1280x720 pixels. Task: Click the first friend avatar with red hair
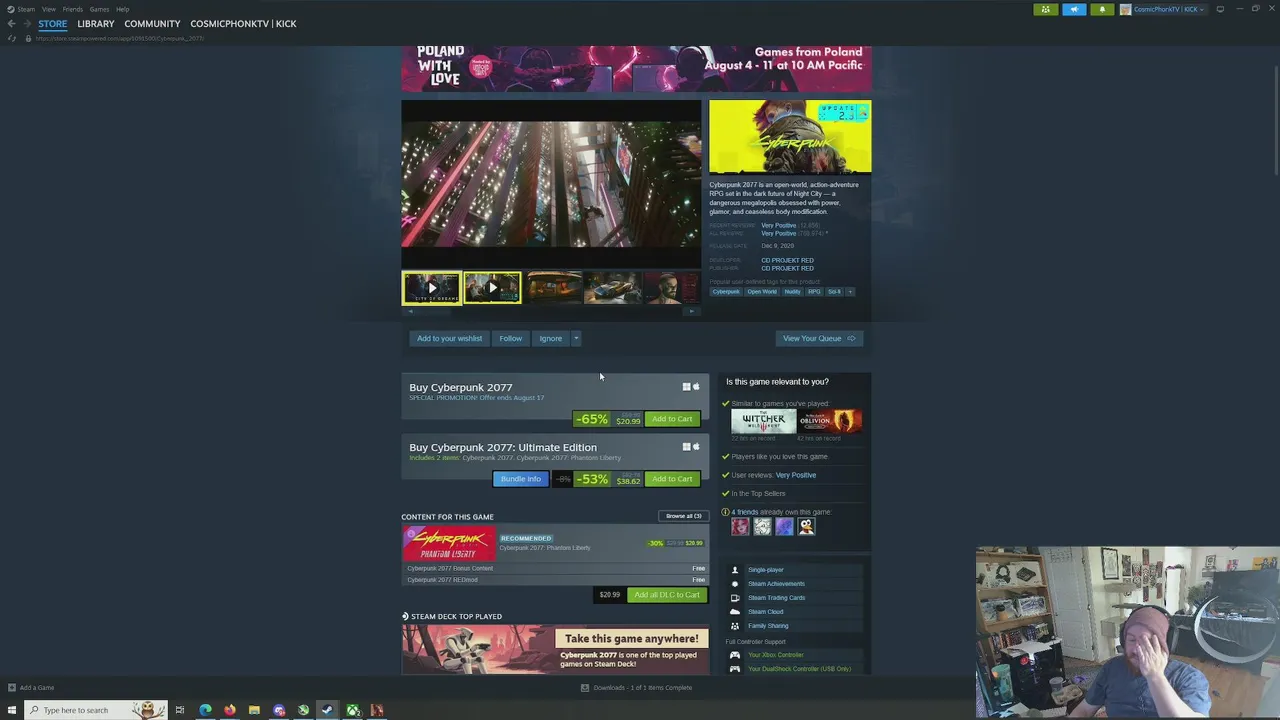[740, 526]
